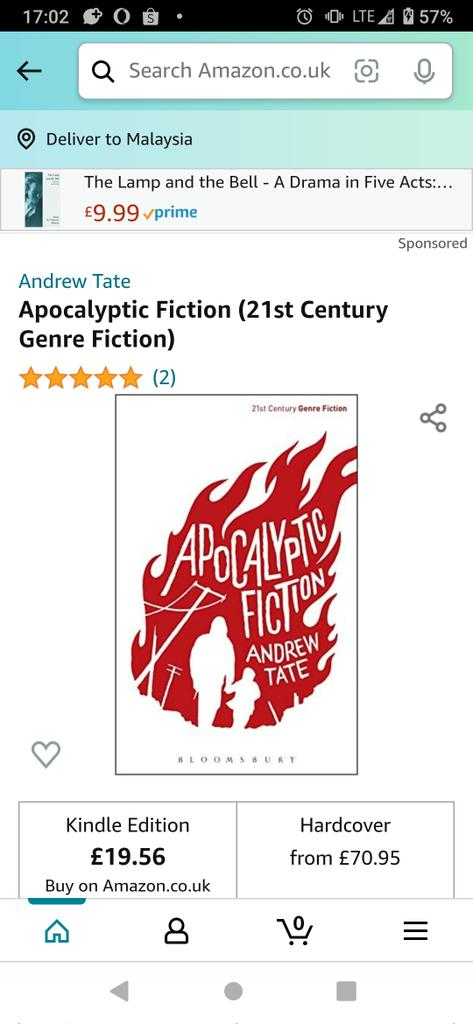Image resolution: width=473 pixels, height=1024 pixels.
Task: Tap Android recent apps square button
Action: click(346, 991)
